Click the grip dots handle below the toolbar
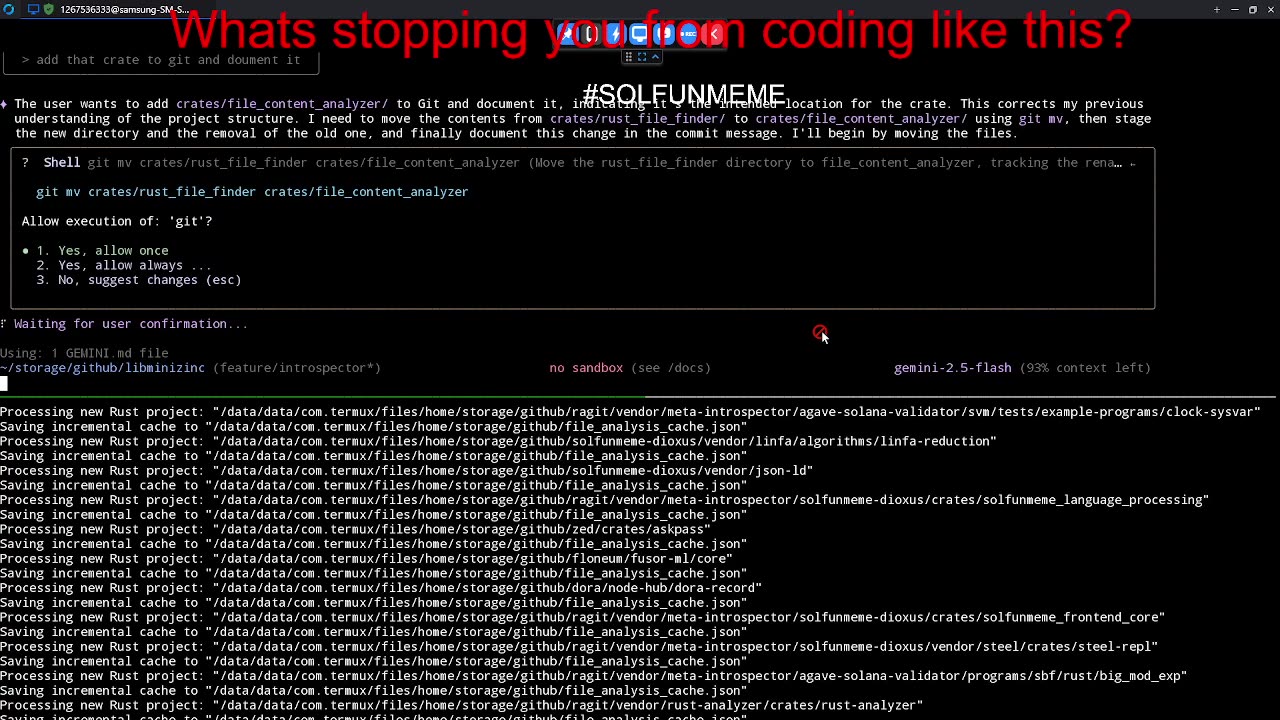 629,57
